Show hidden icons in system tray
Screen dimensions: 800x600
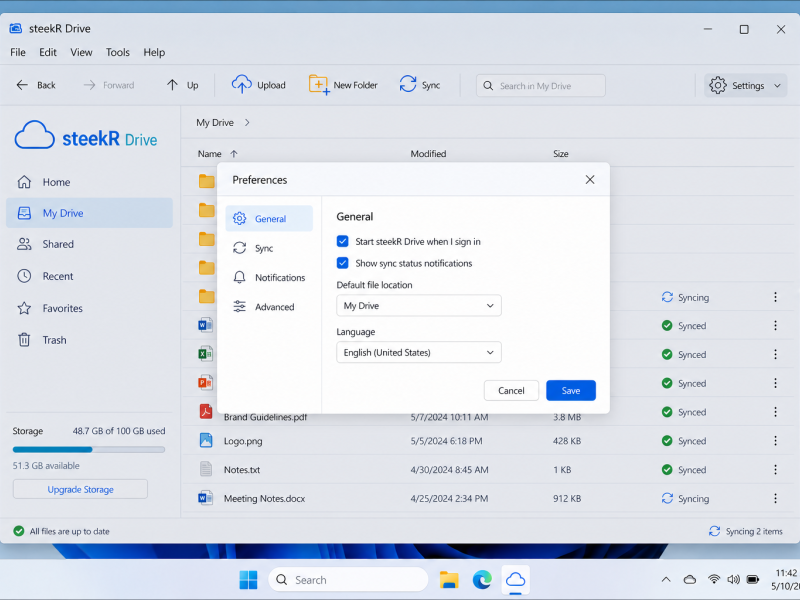point(666,580)
